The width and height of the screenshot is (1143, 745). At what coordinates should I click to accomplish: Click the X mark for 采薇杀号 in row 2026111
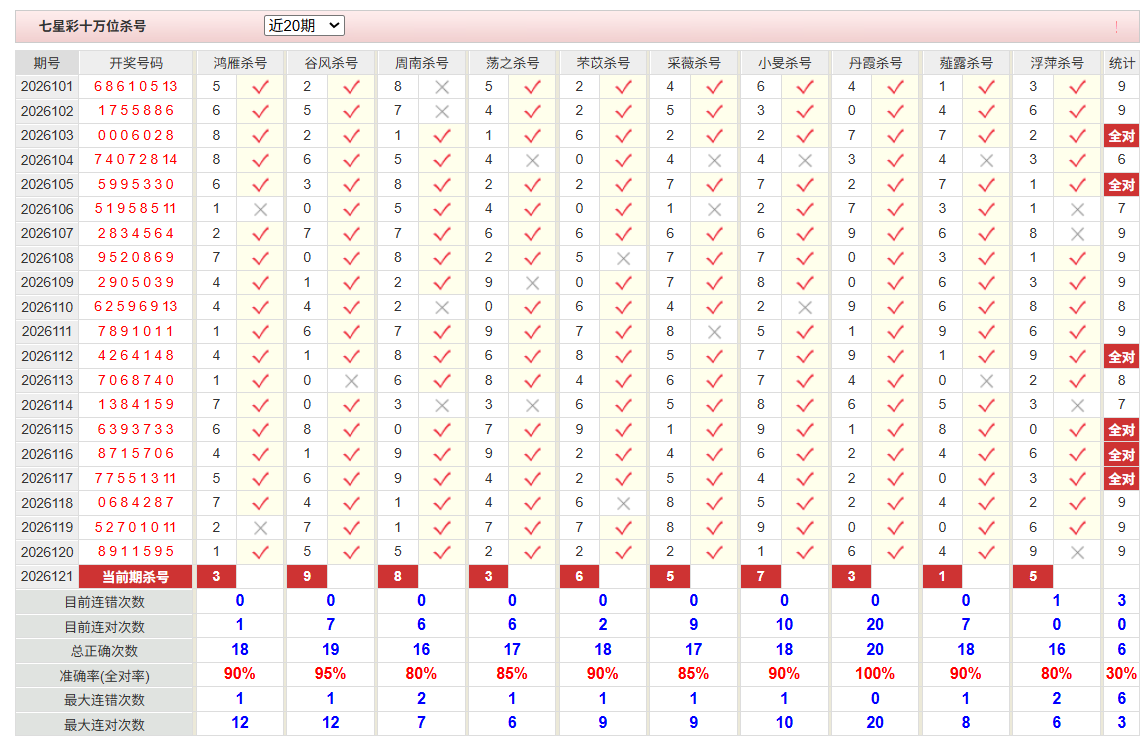[714, 332]
